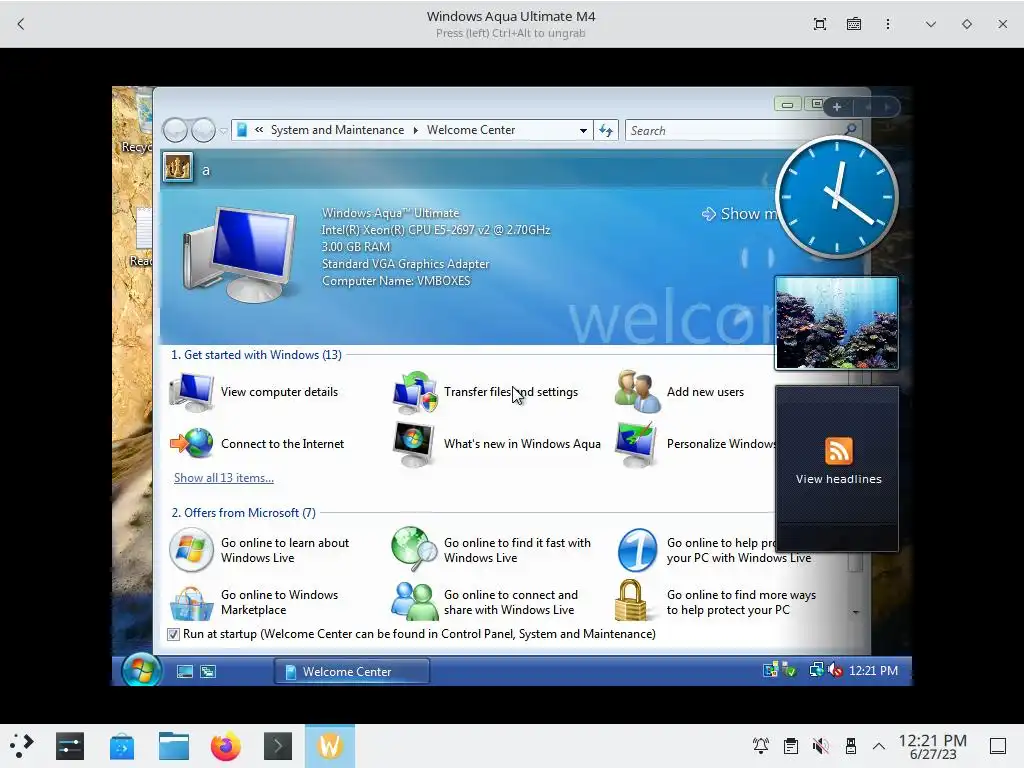Click the Personalize Windows icon
Viewport: 1024px width, 768px height.
tap(637, 444)
